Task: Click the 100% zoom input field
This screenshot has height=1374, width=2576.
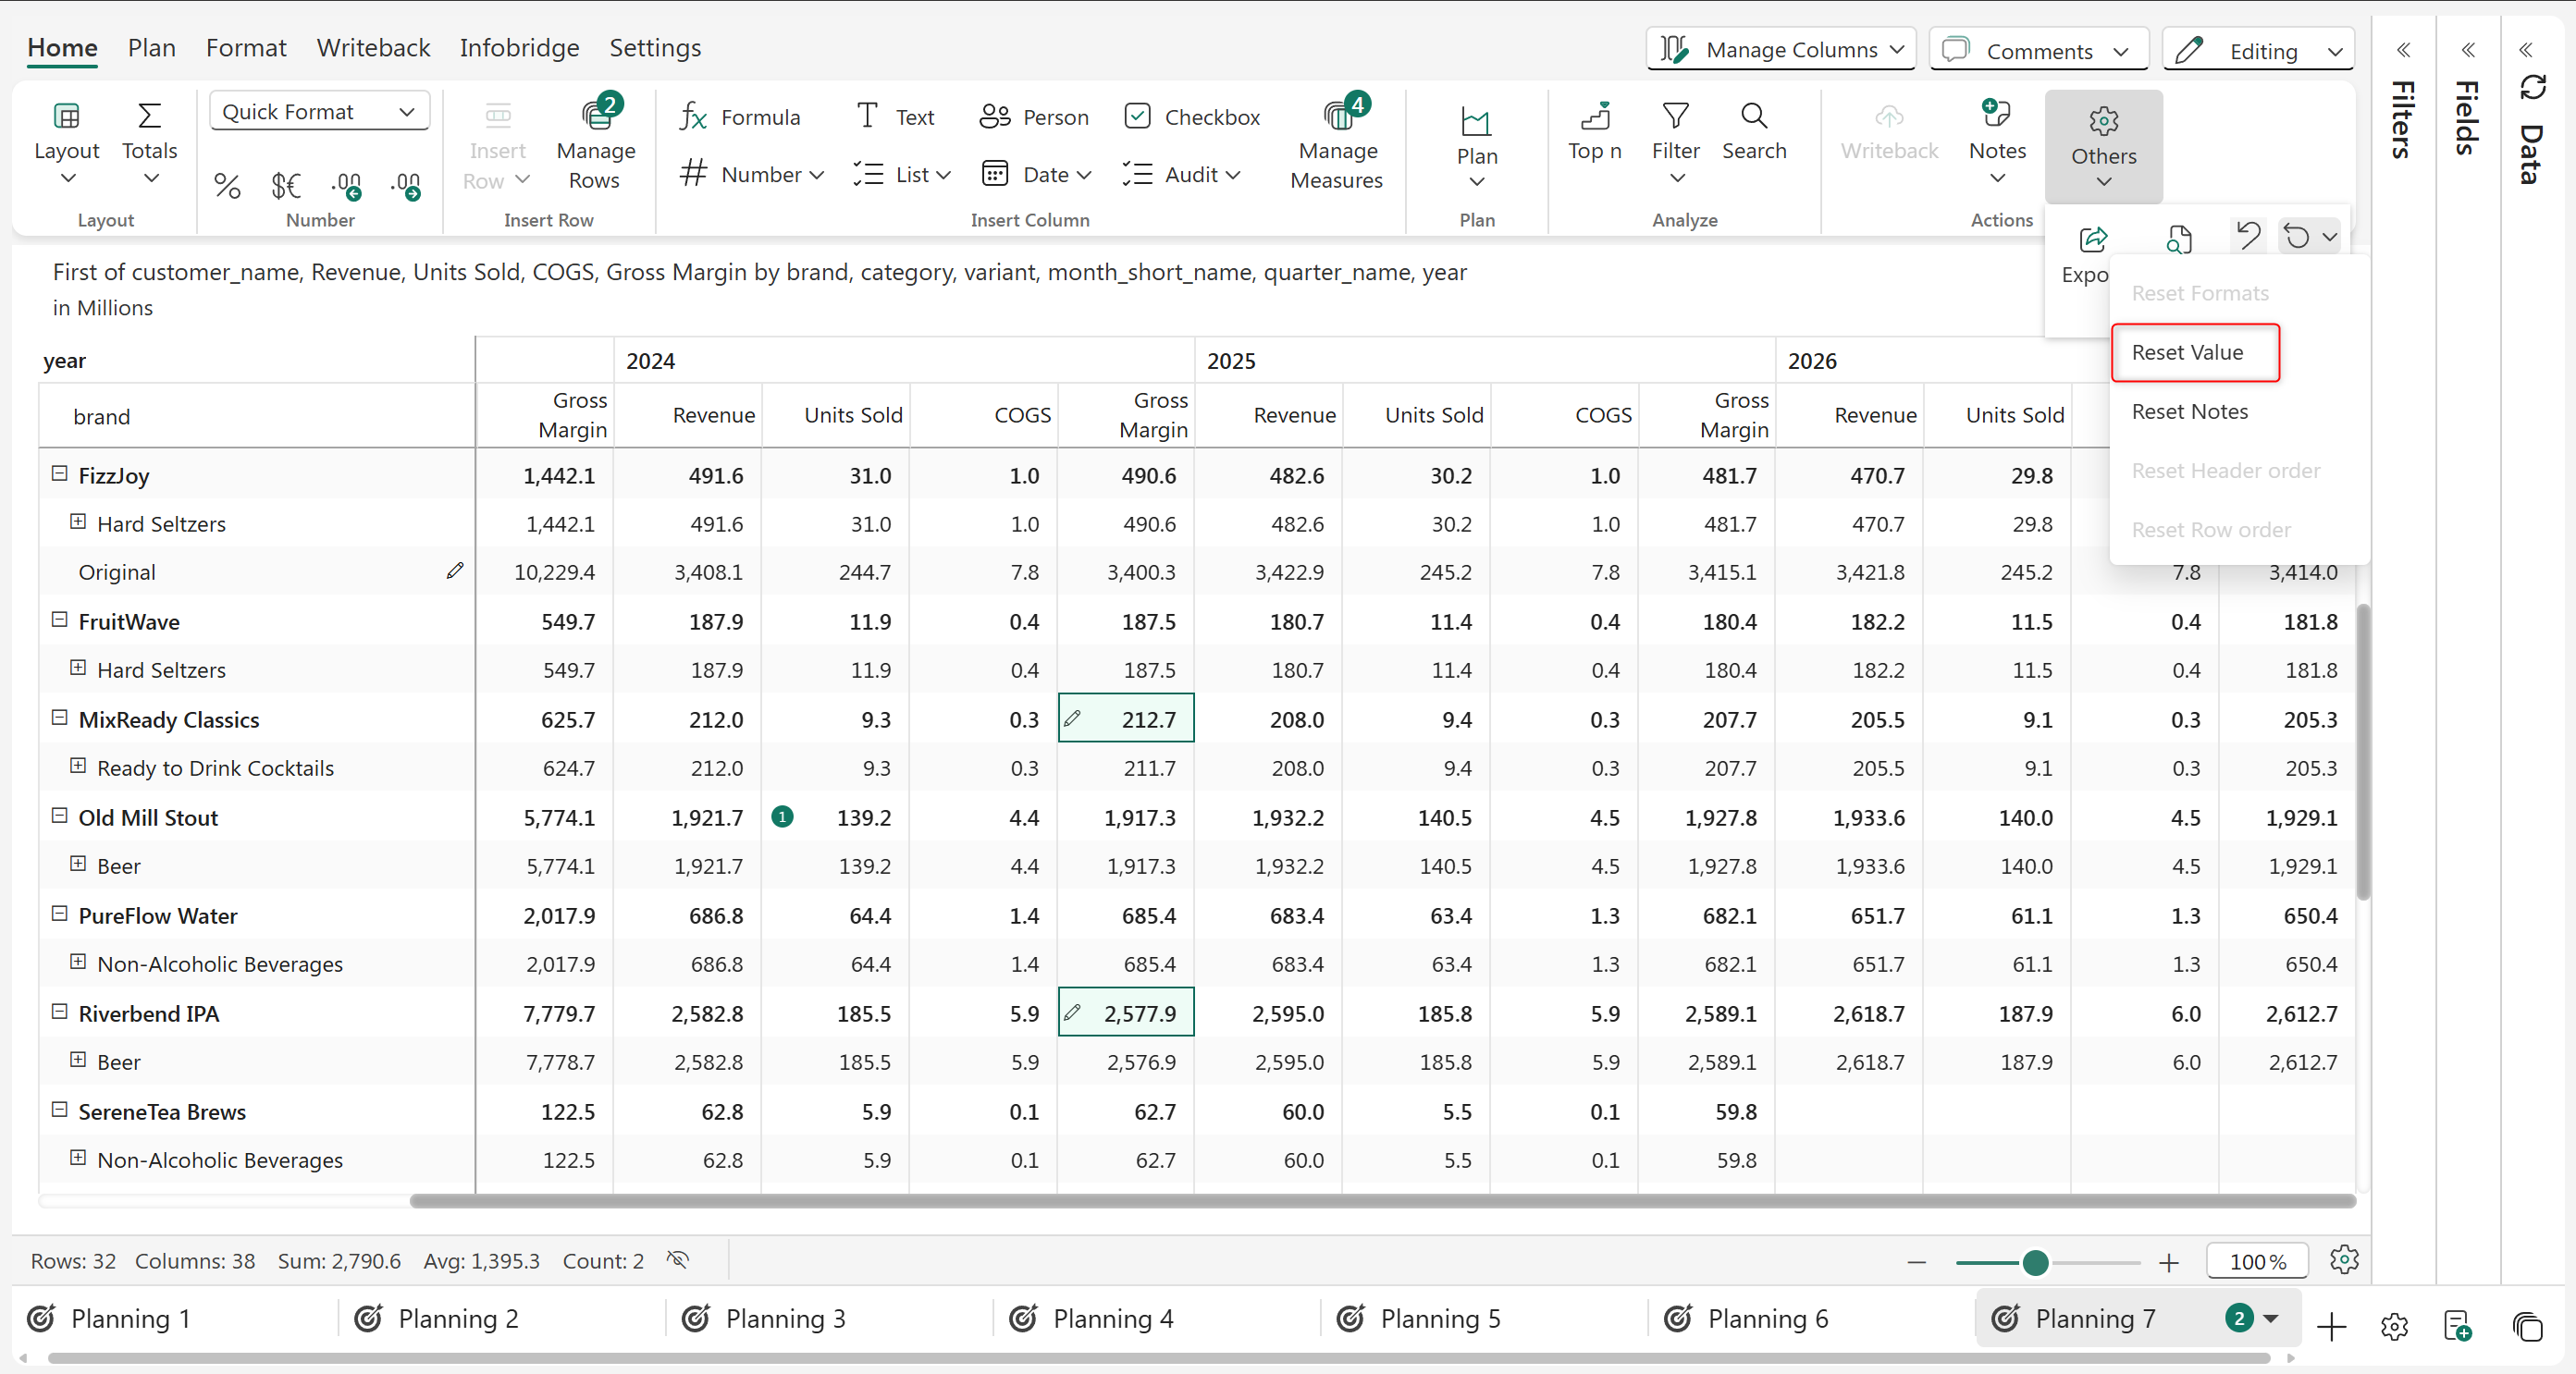Action: (2257, 1262)
